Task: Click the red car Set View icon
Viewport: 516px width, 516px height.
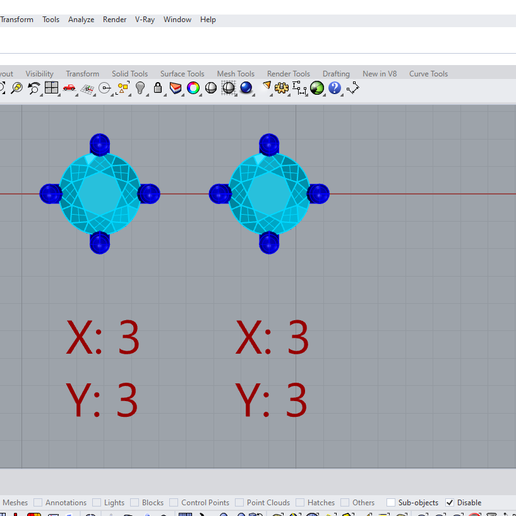Action: pos(69,88)
